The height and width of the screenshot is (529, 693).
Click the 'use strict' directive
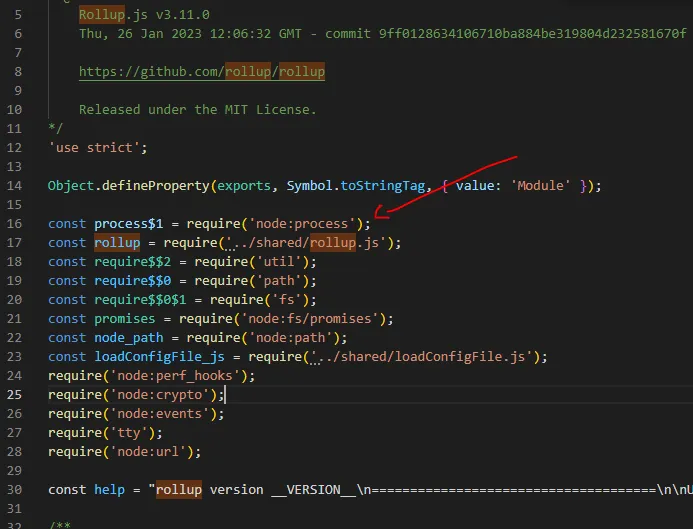pos(94,148)
